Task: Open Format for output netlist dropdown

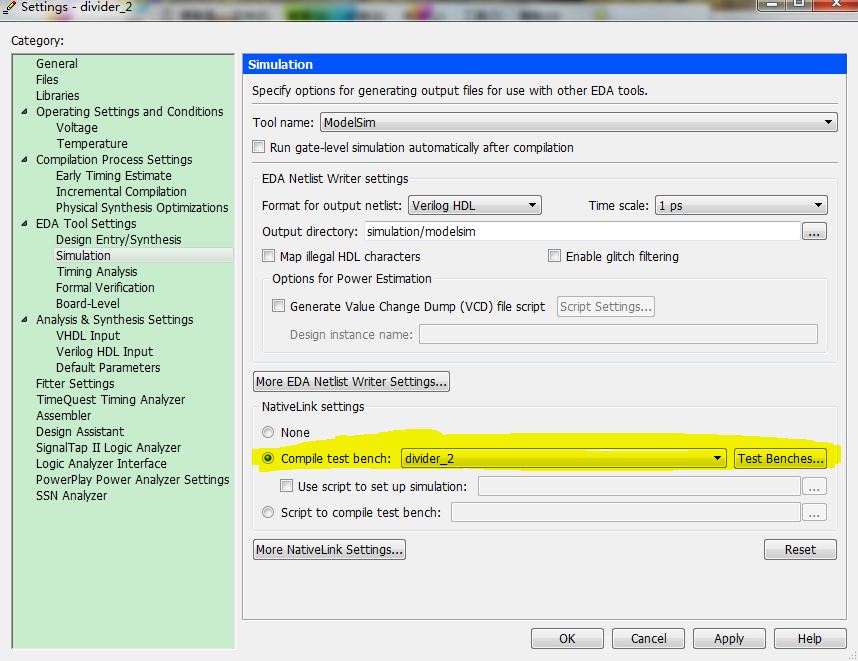Action: pyautogui.click(x=474, y=205)
